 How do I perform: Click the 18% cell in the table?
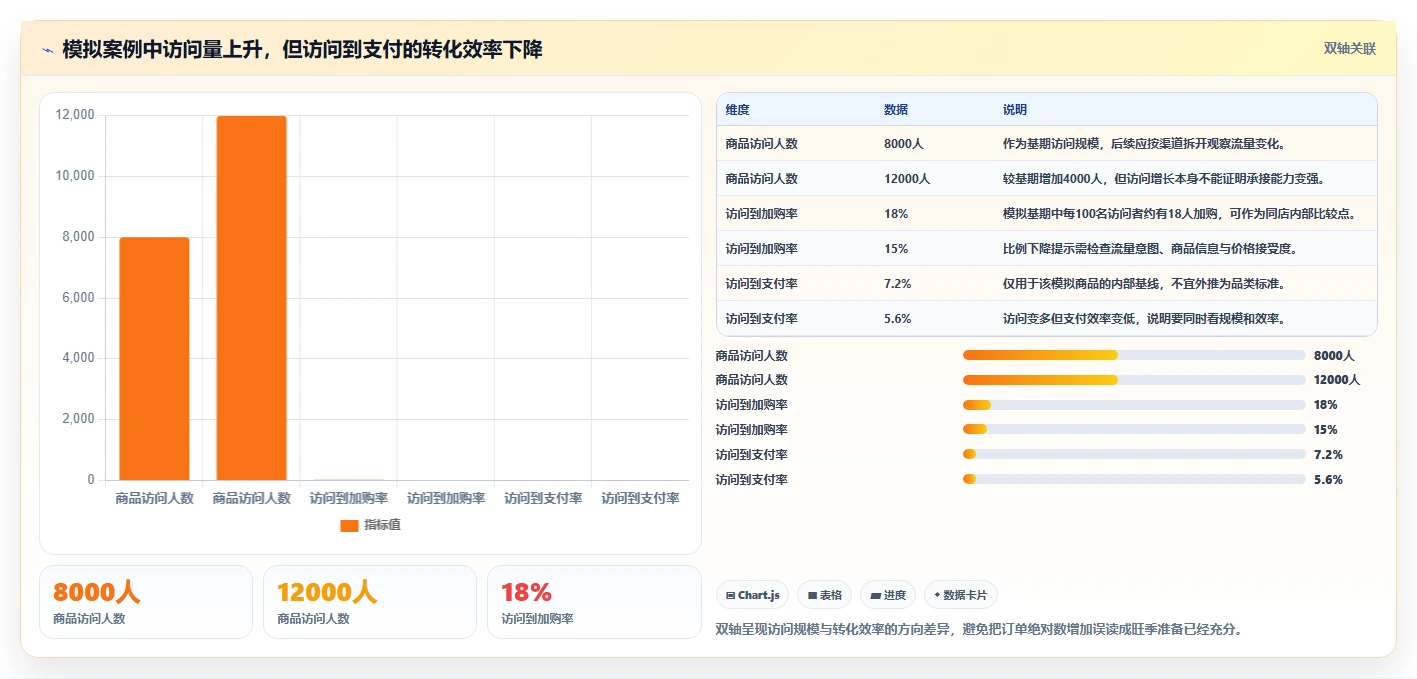tap(896, 214)
